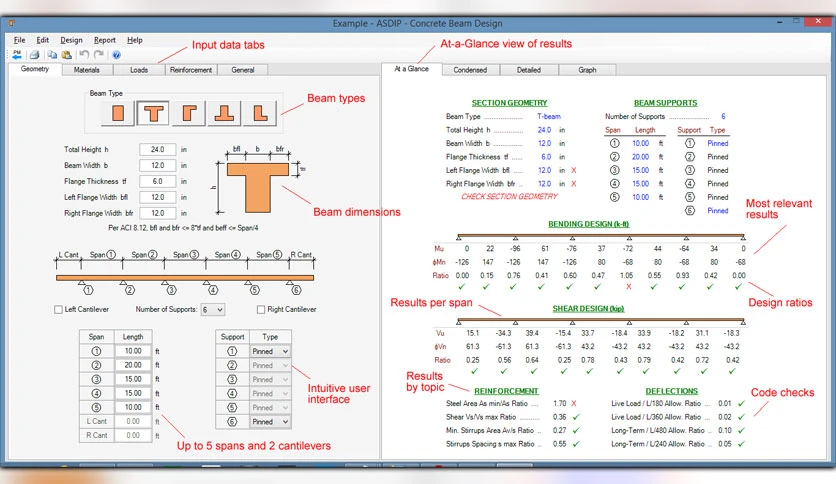Click the REINFORCEMENT heading in results
836x484 pixels.
point(506,391)
